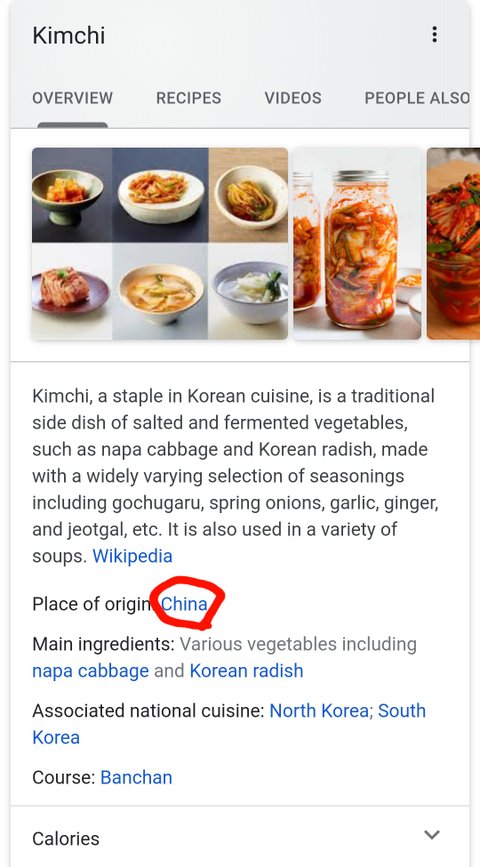The image size is (480, 867).
Task: Tap the white water kimchi bowl picture
Action: click(248, 291)
